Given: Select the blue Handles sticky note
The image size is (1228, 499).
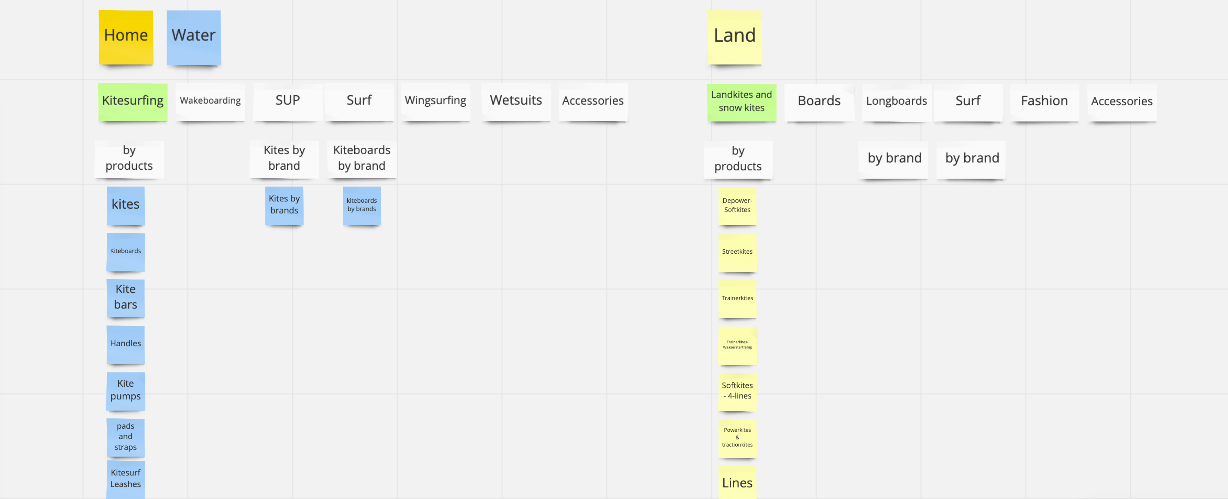Looking at the screenshot, I should point(126,344).
